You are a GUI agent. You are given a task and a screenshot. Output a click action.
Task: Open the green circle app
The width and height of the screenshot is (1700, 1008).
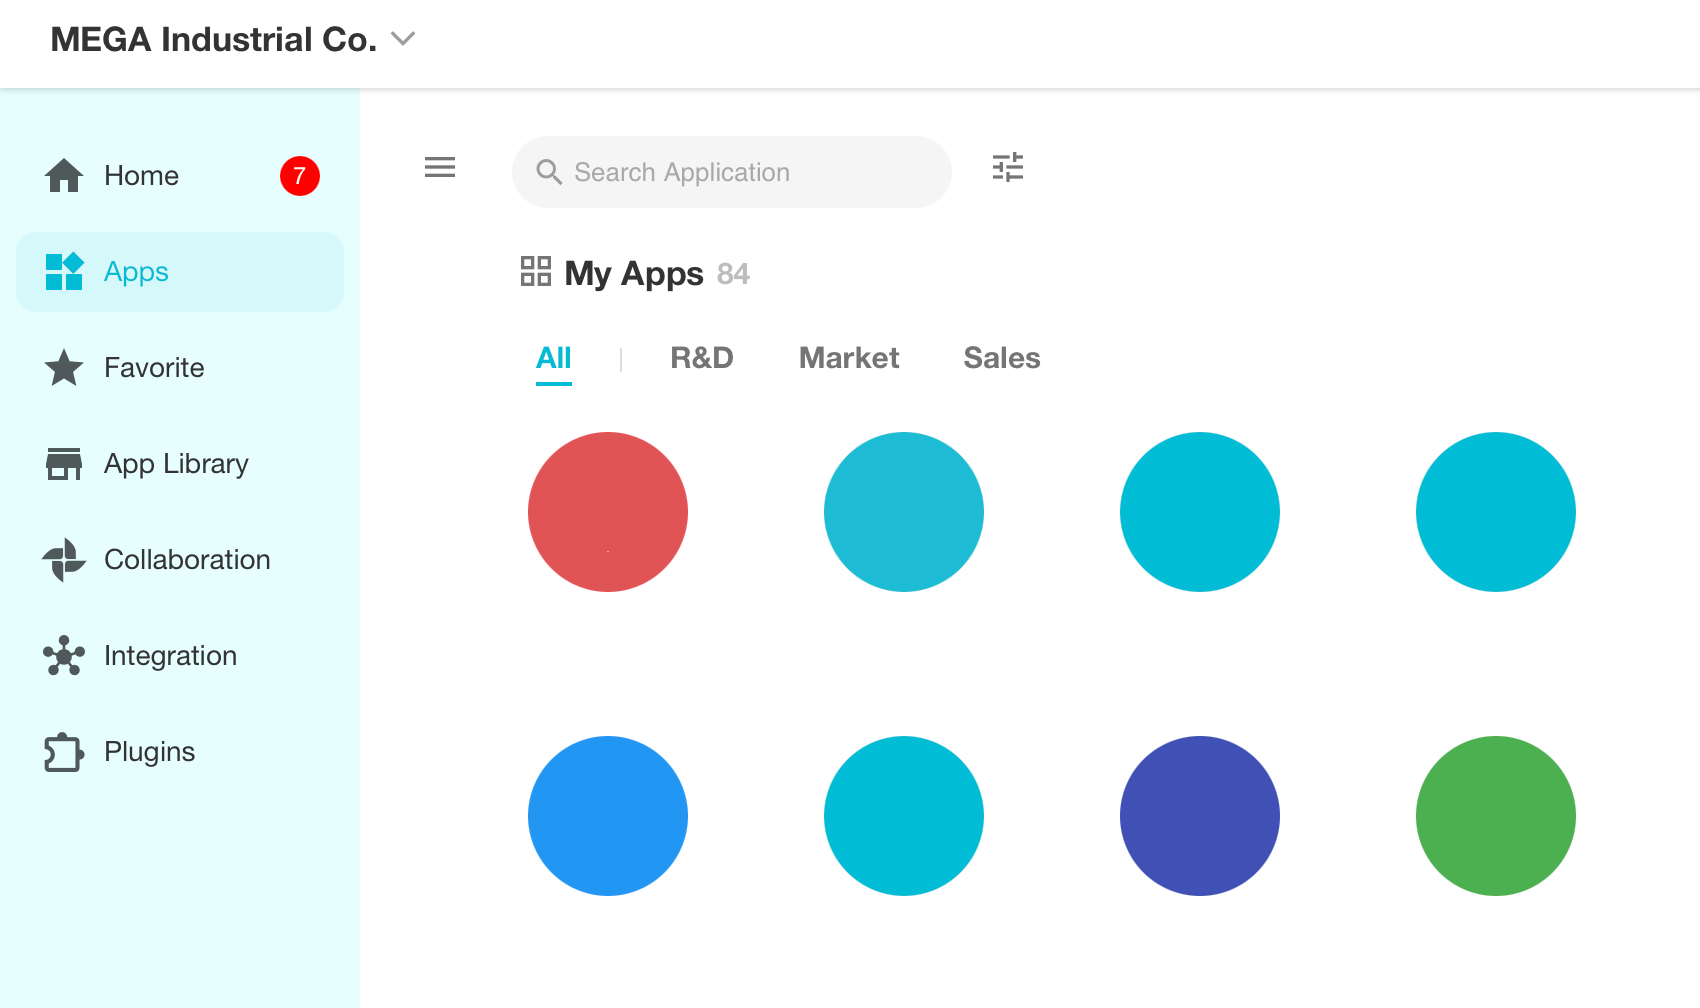(1496, 816)
